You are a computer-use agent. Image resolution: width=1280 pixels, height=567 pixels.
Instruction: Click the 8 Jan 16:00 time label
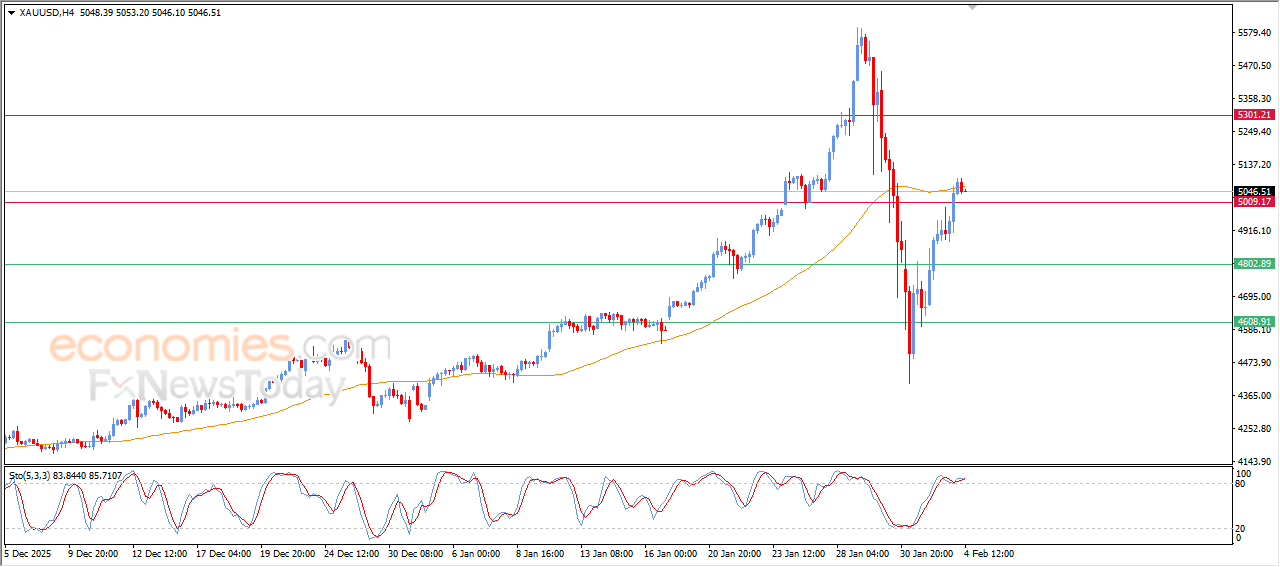pos(540,552)
